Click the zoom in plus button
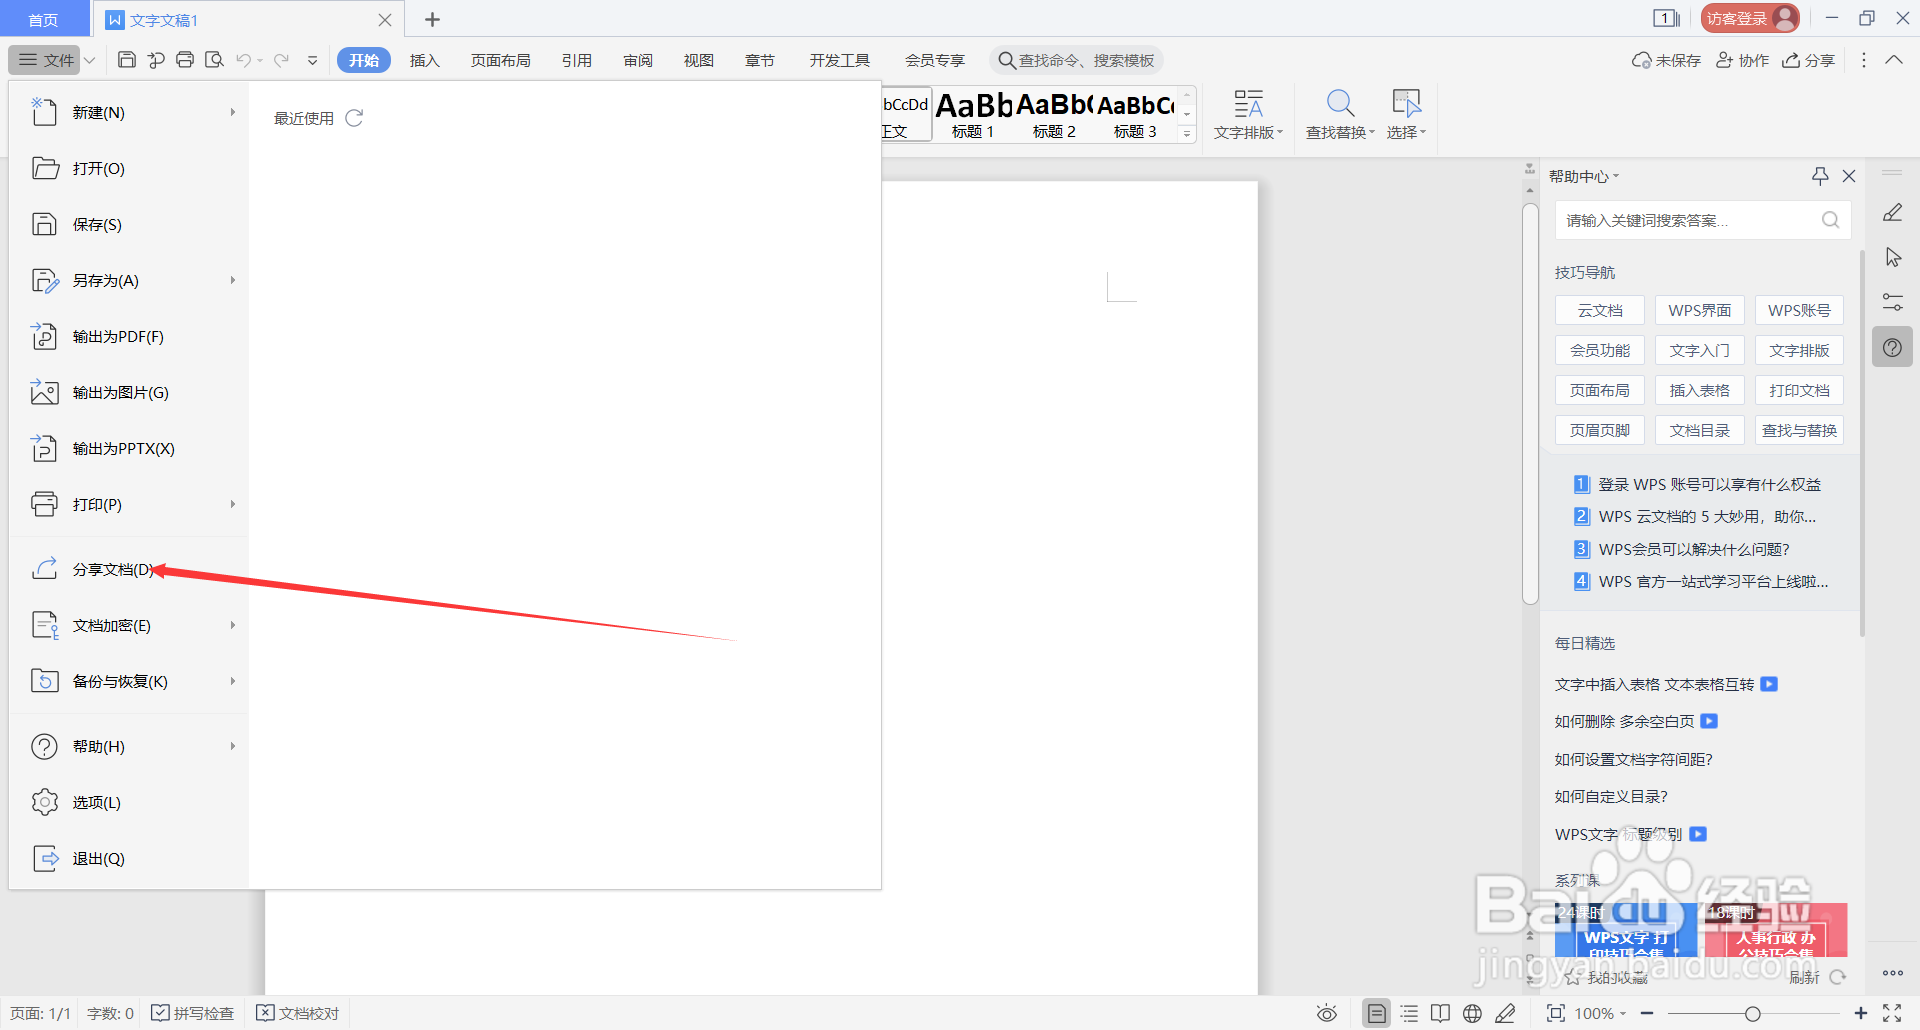 point(1860,1013)
